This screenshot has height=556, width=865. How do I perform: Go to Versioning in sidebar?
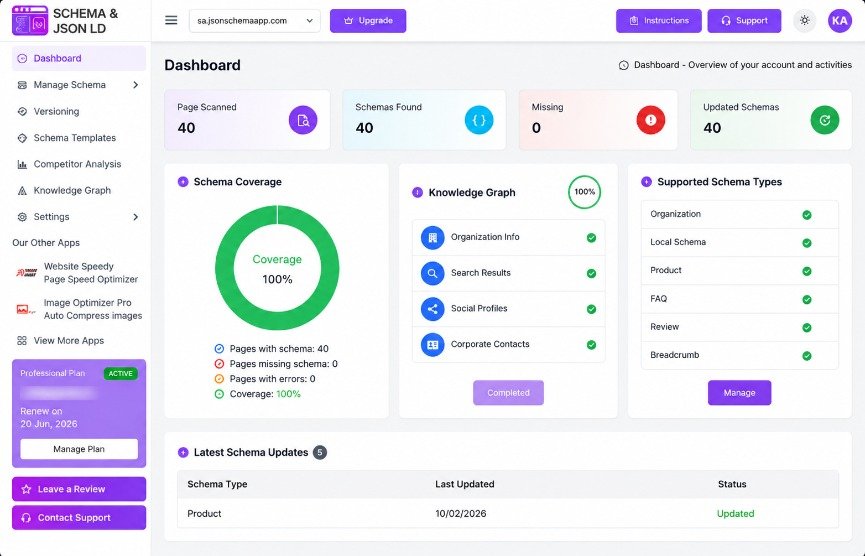pyautogui.click(x=79, y=111)
